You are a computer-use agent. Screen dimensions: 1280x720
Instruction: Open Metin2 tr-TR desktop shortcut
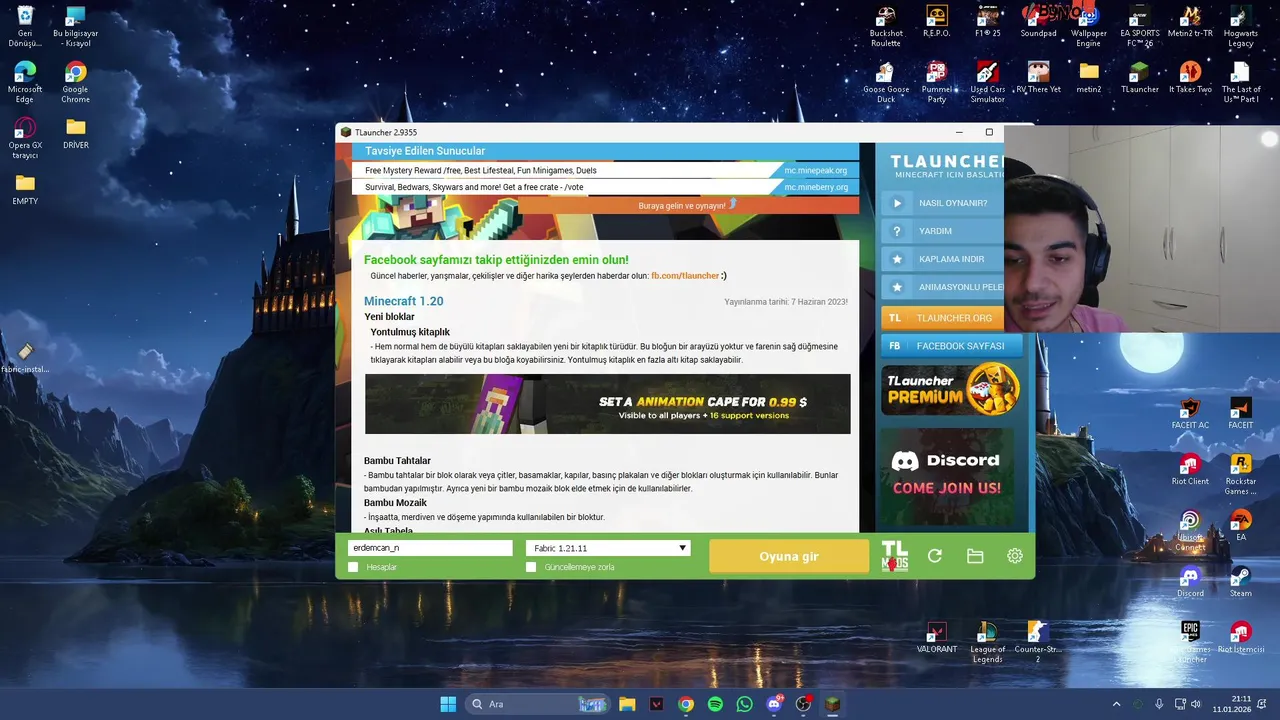point(1190,22)
